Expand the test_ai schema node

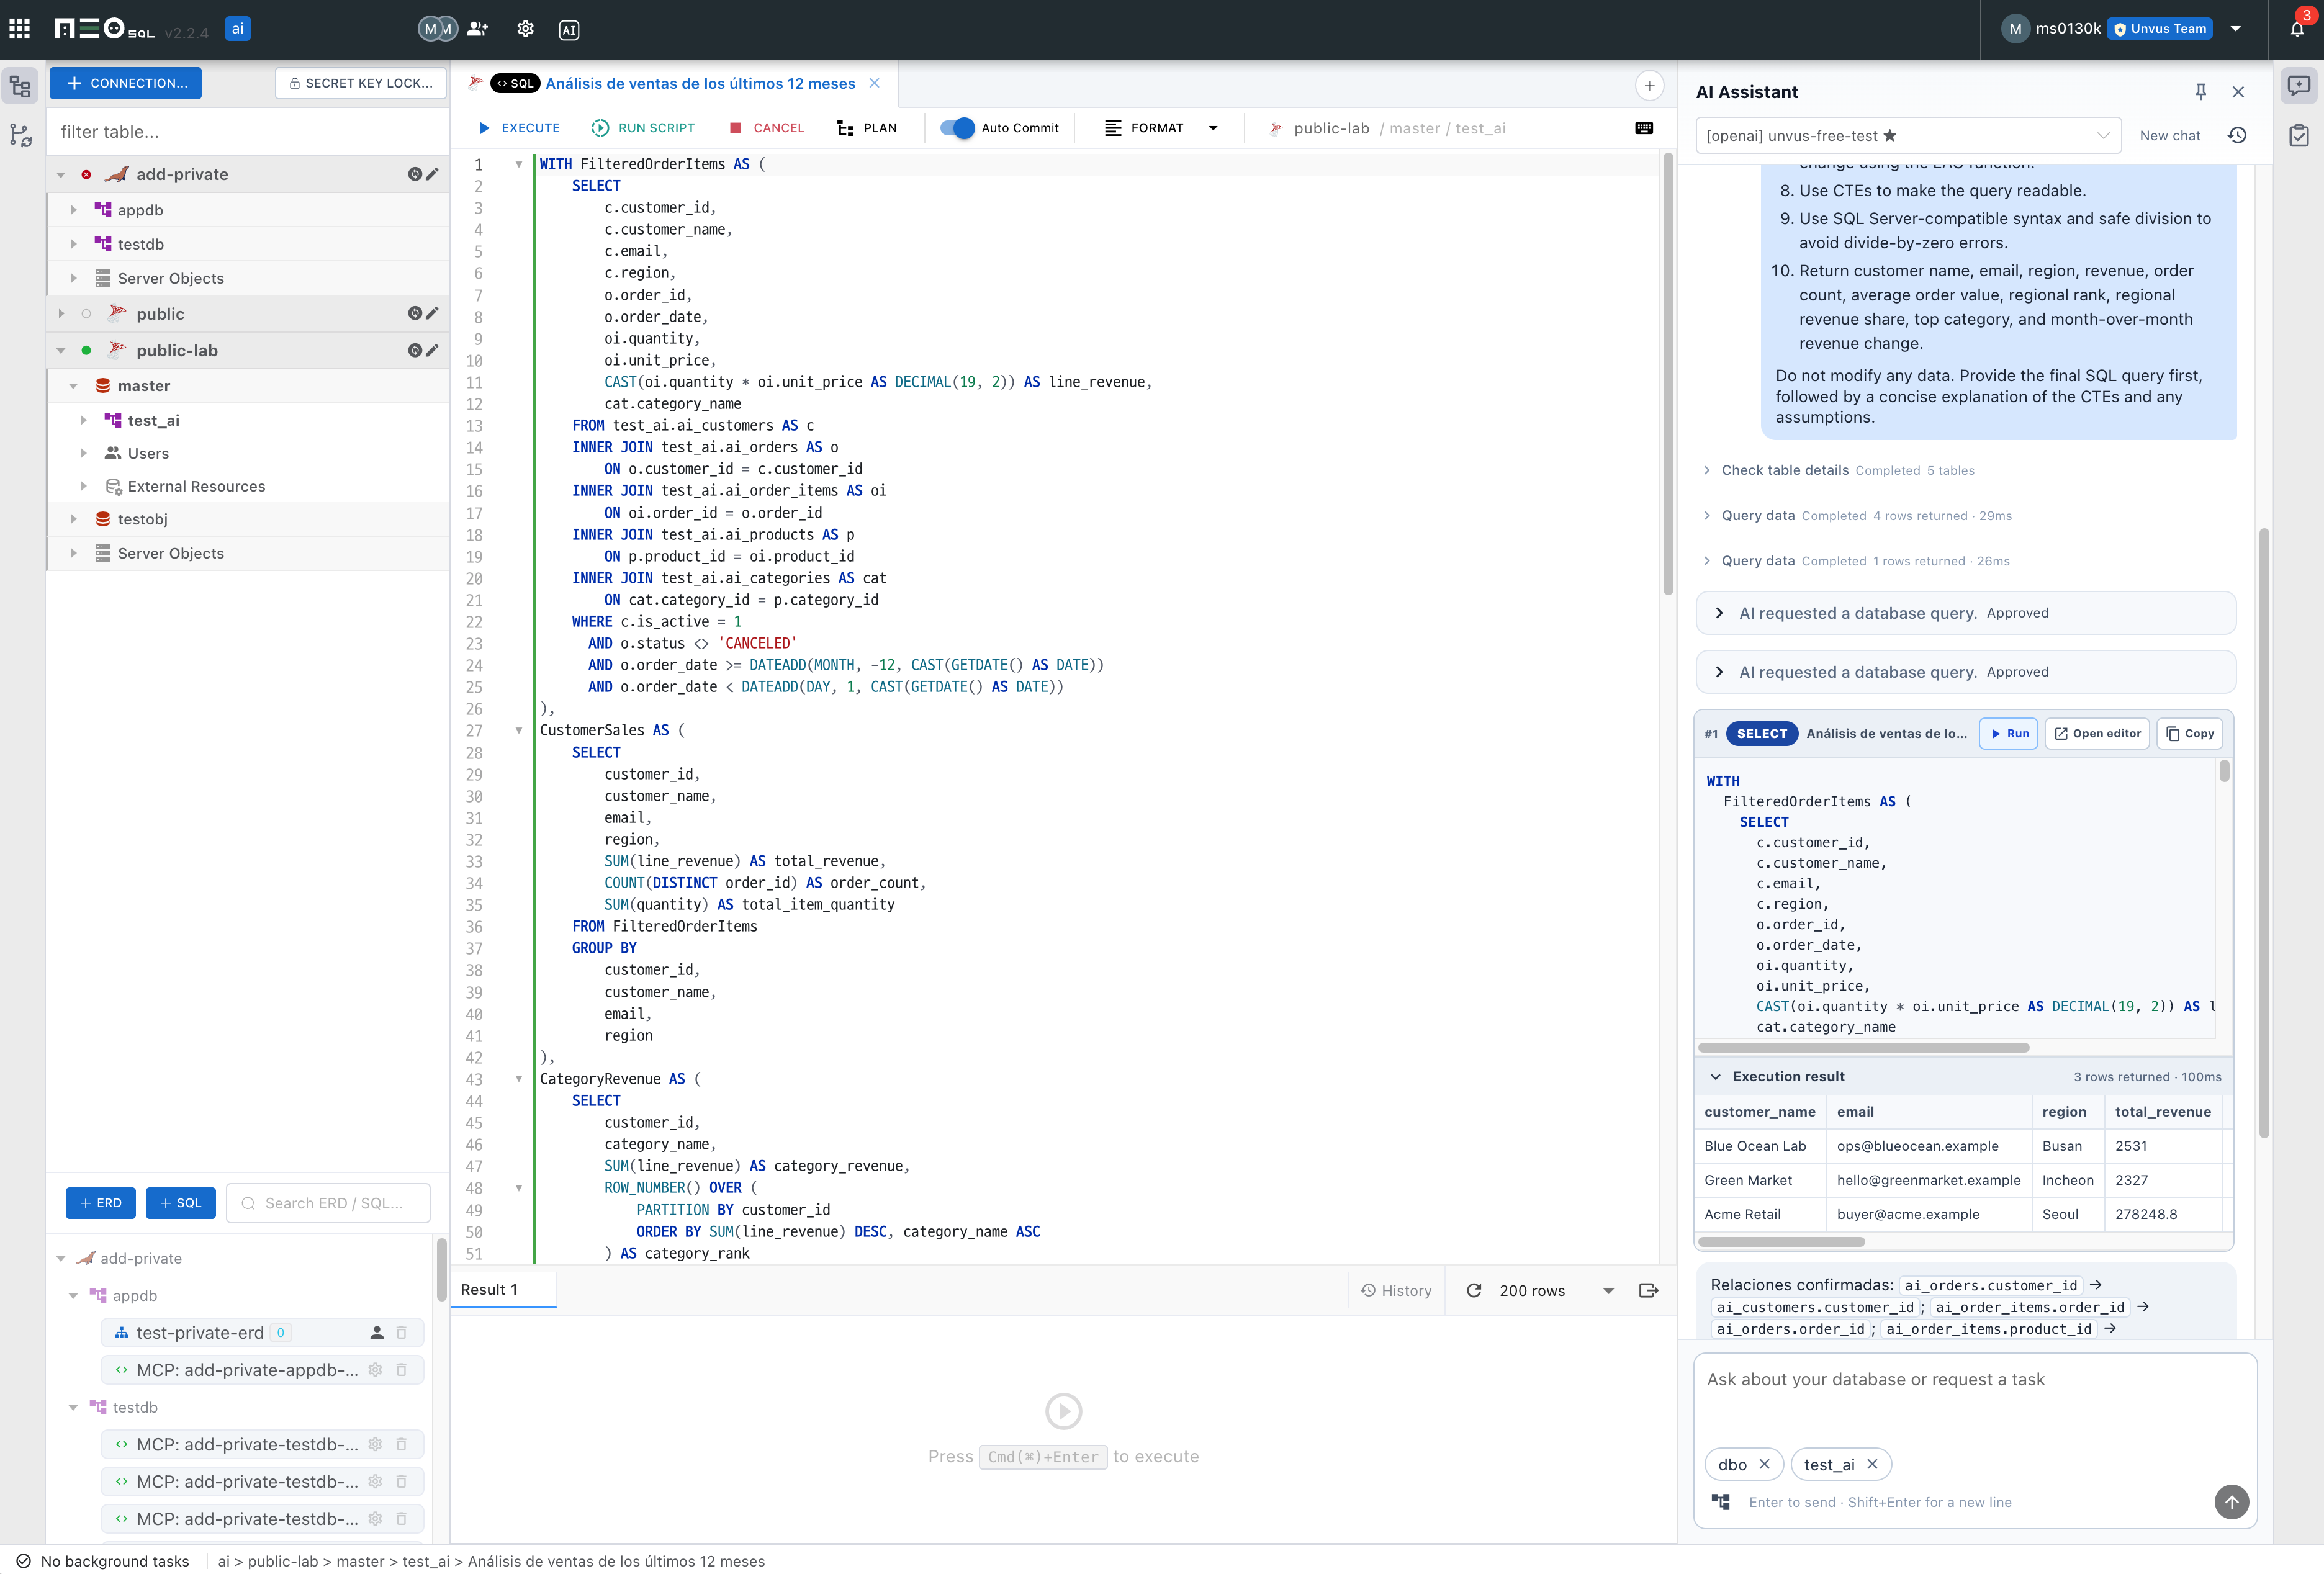[x=83, y=420]
